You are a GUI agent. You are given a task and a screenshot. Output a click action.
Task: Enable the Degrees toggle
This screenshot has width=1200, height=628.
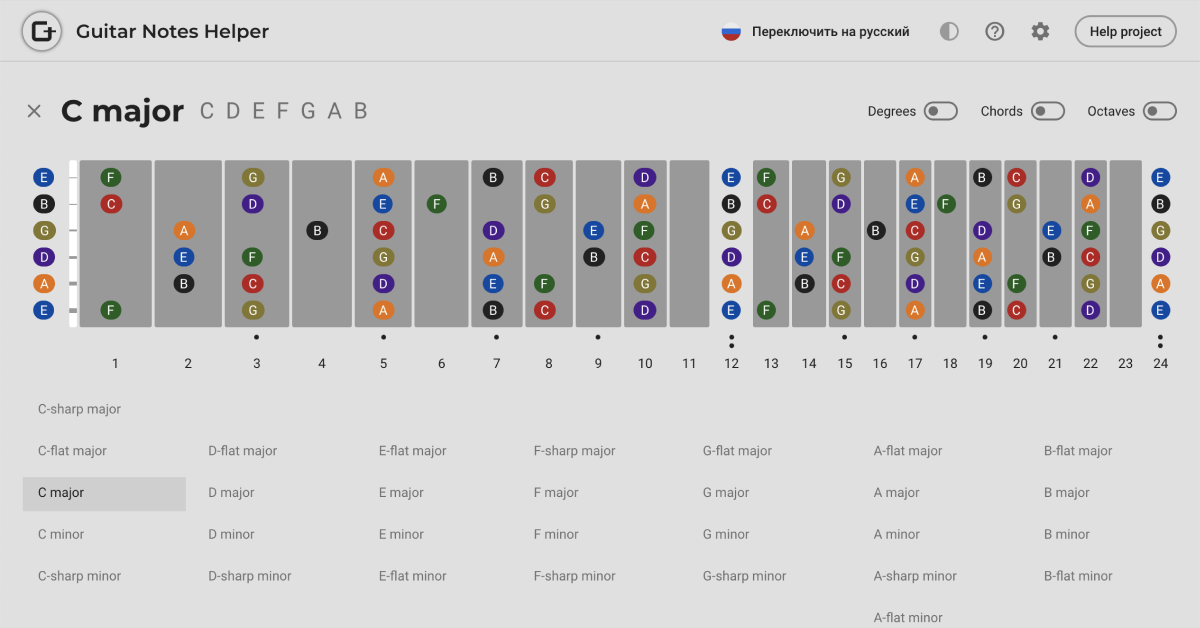point(940,111)
